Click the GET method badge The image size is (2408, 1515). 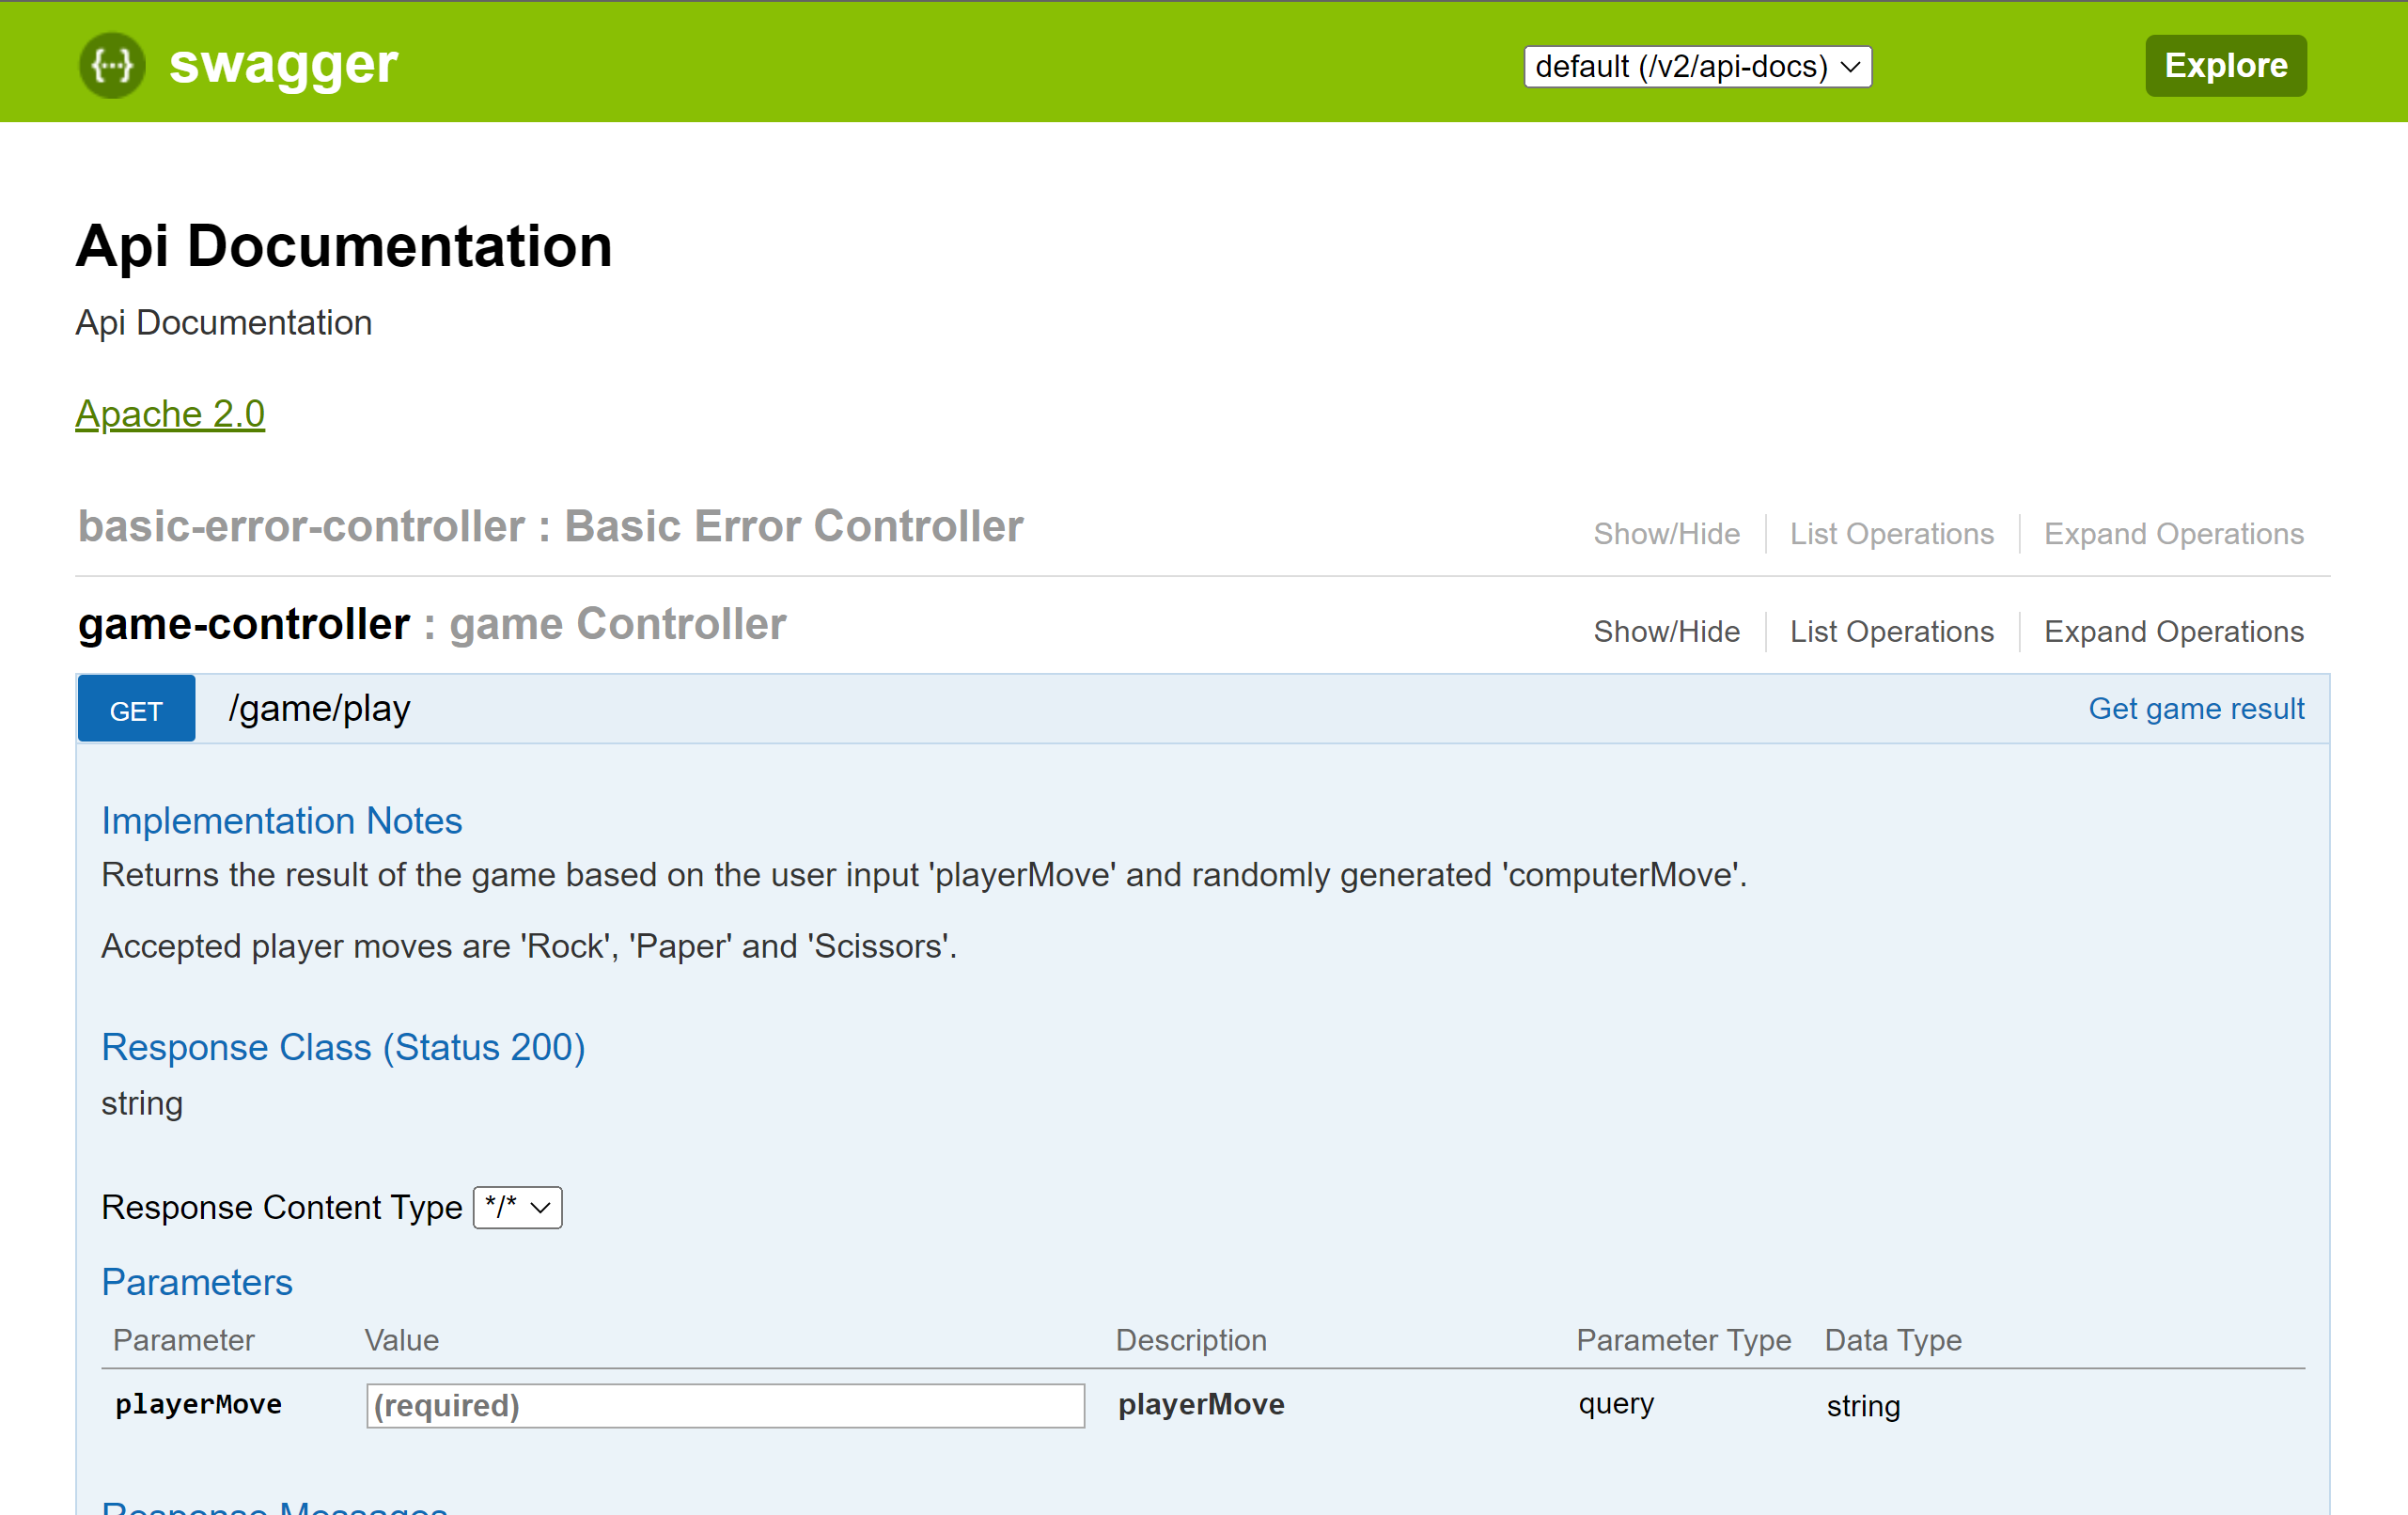pyautogui.click(x=136, y=710)
